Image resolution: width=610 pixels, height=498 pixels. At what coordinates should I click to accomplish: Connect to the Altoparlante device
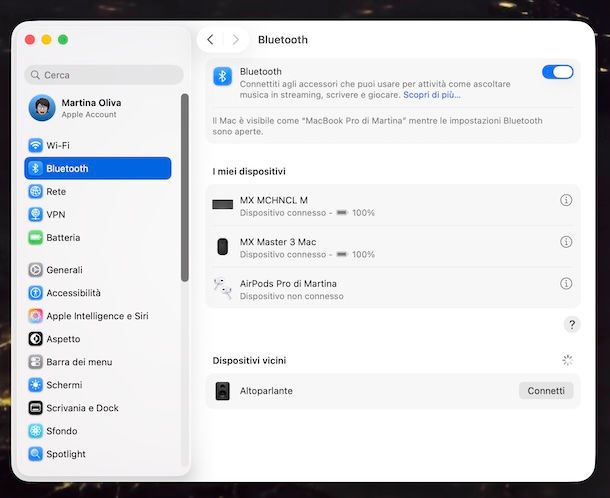coord(546,391)
